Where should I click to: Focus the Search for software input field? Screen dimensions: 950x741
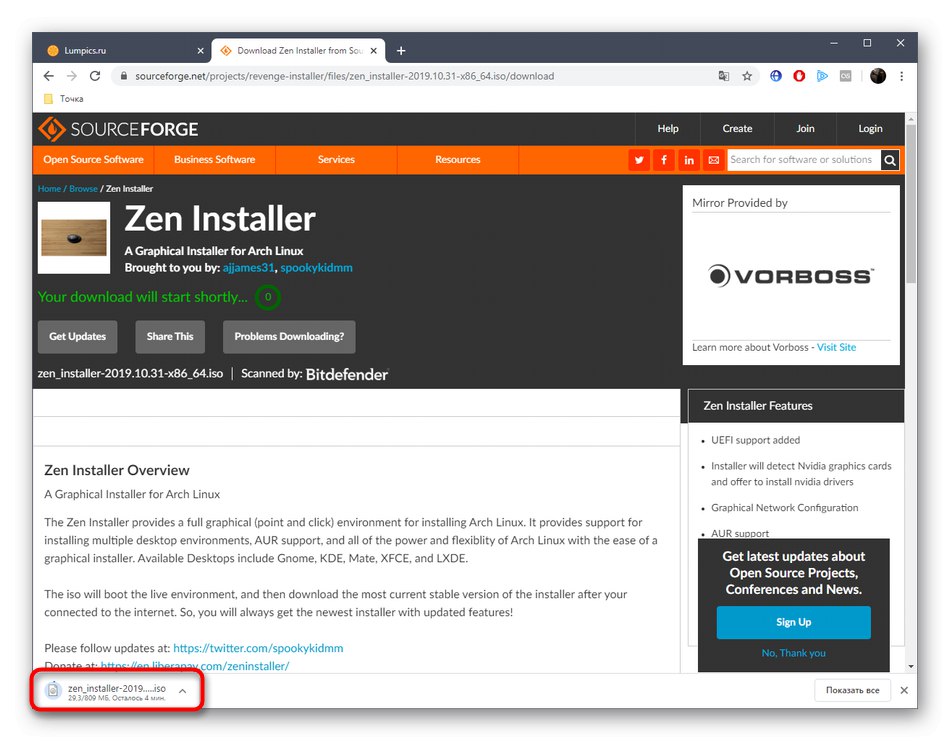[803, 160]
